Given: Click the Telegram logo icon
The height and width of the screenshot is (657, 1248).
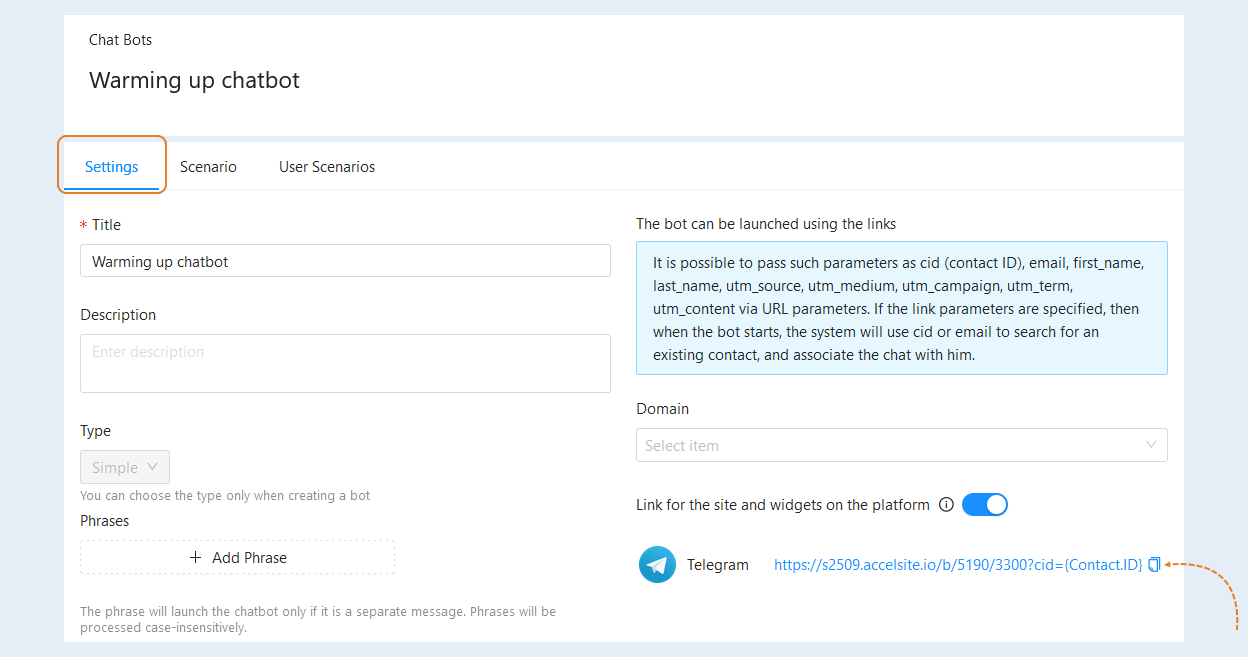Looking at the screenshot, I should pos(657,565).
